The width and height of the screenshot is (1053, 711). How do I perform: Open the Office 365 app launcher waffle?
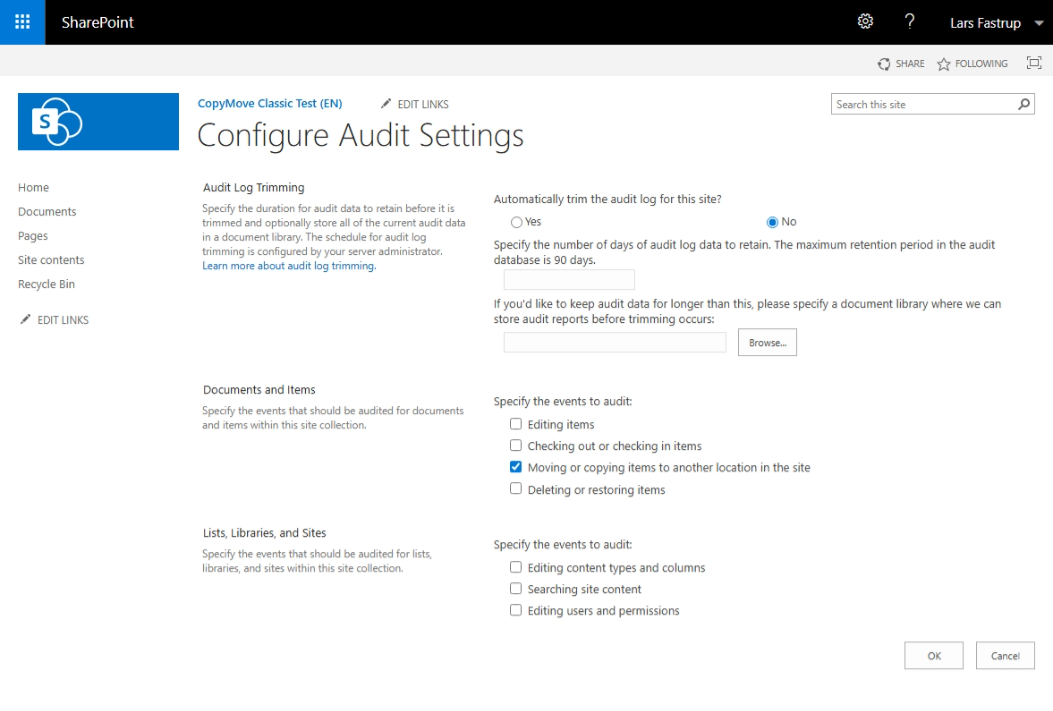pos(21,22)
